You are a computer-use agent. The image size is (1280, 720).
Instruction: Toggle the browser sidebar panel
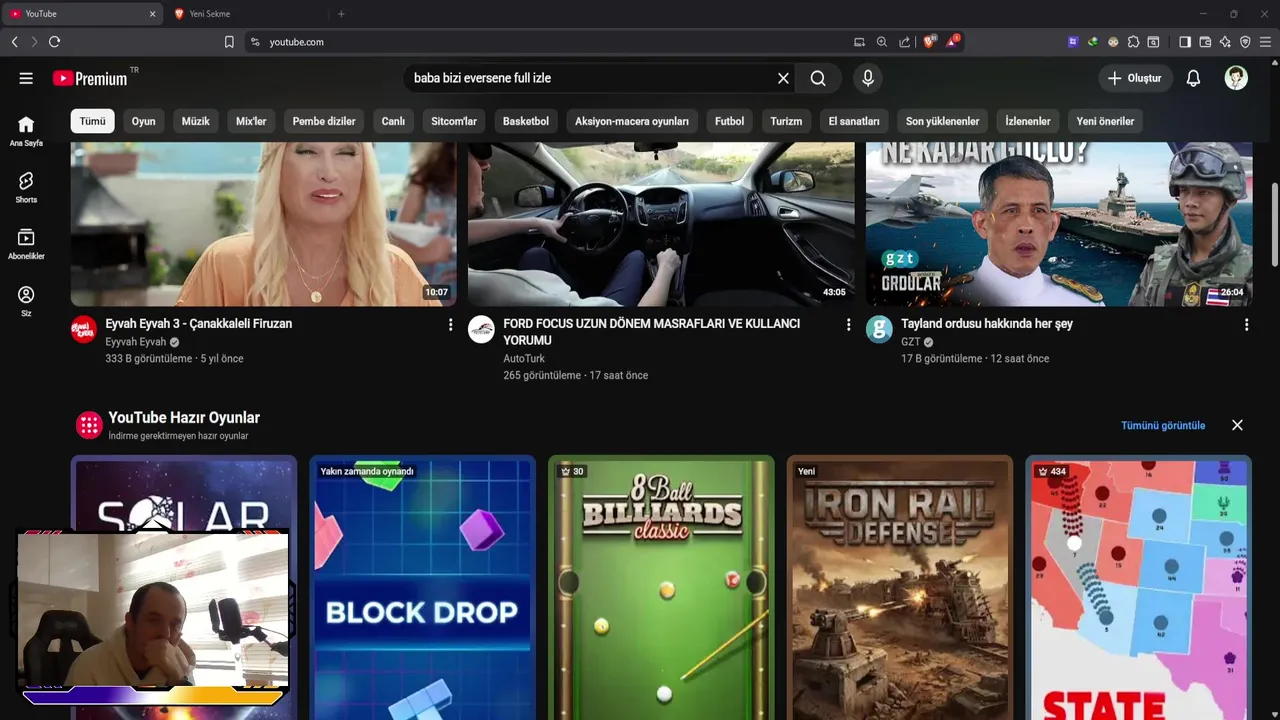tap(1185, 42)
